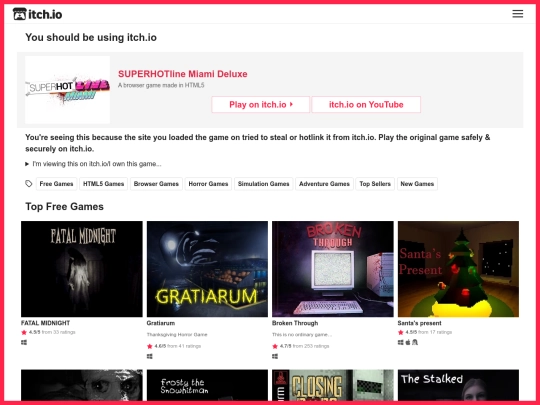
Task: Open Santa's Present cover image
Action: pyautogui.click(x=458, y=269)
